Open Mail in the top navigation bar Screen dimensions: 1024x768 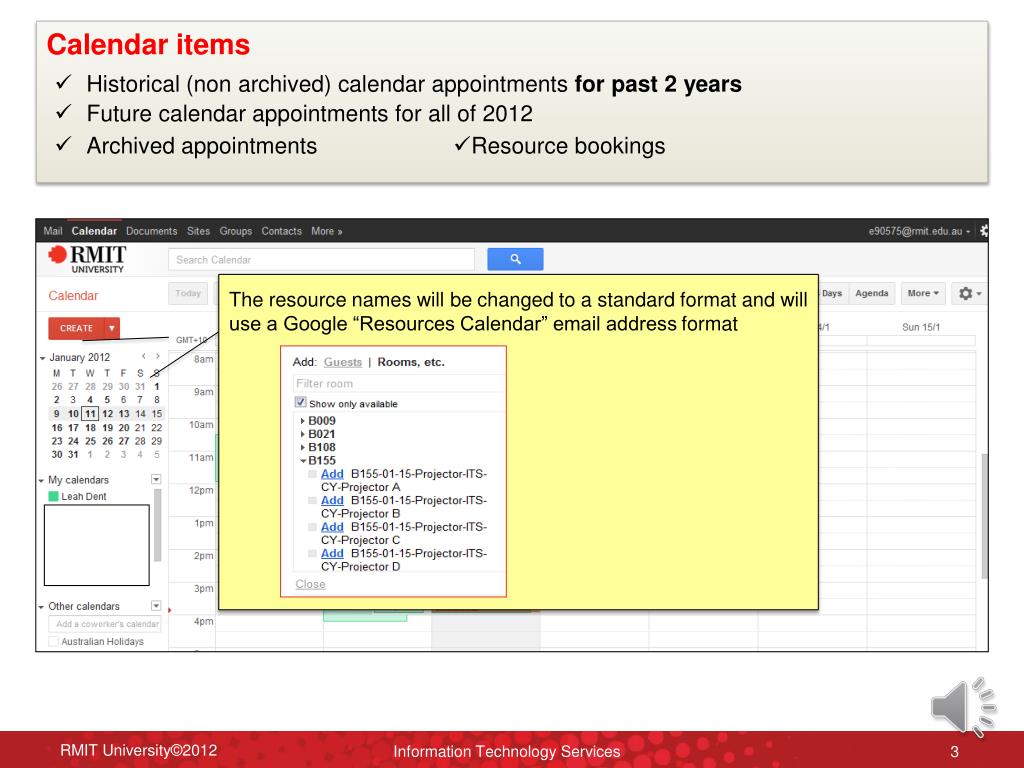pyautogui.click(x=53, y=231)
